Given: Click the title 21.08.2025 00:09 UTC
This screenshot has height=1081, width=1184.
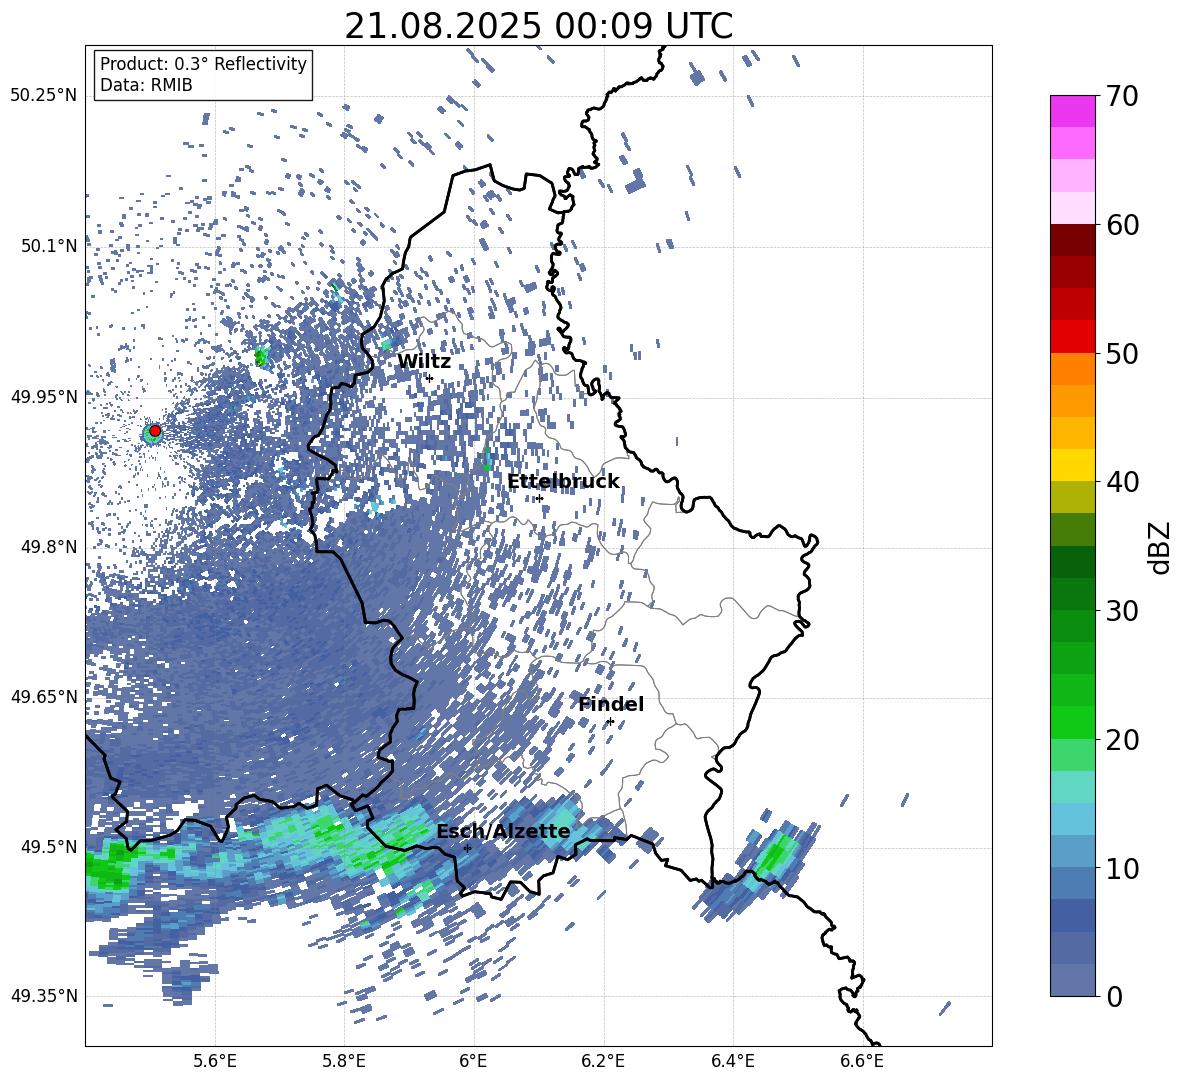Looking at the screenshot, I should [538, 26].
